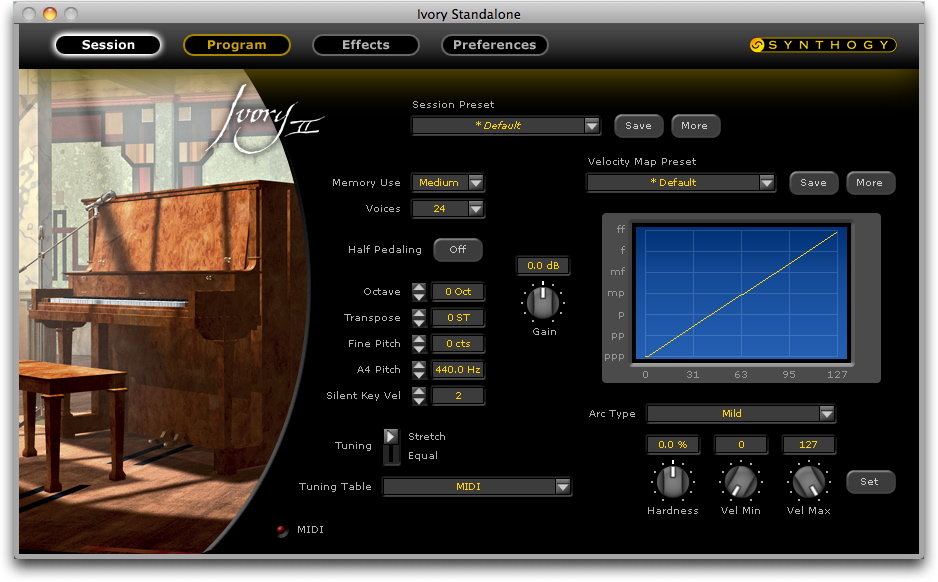
Task: Click the Octave stepper arrows
Action: point(418,292)
